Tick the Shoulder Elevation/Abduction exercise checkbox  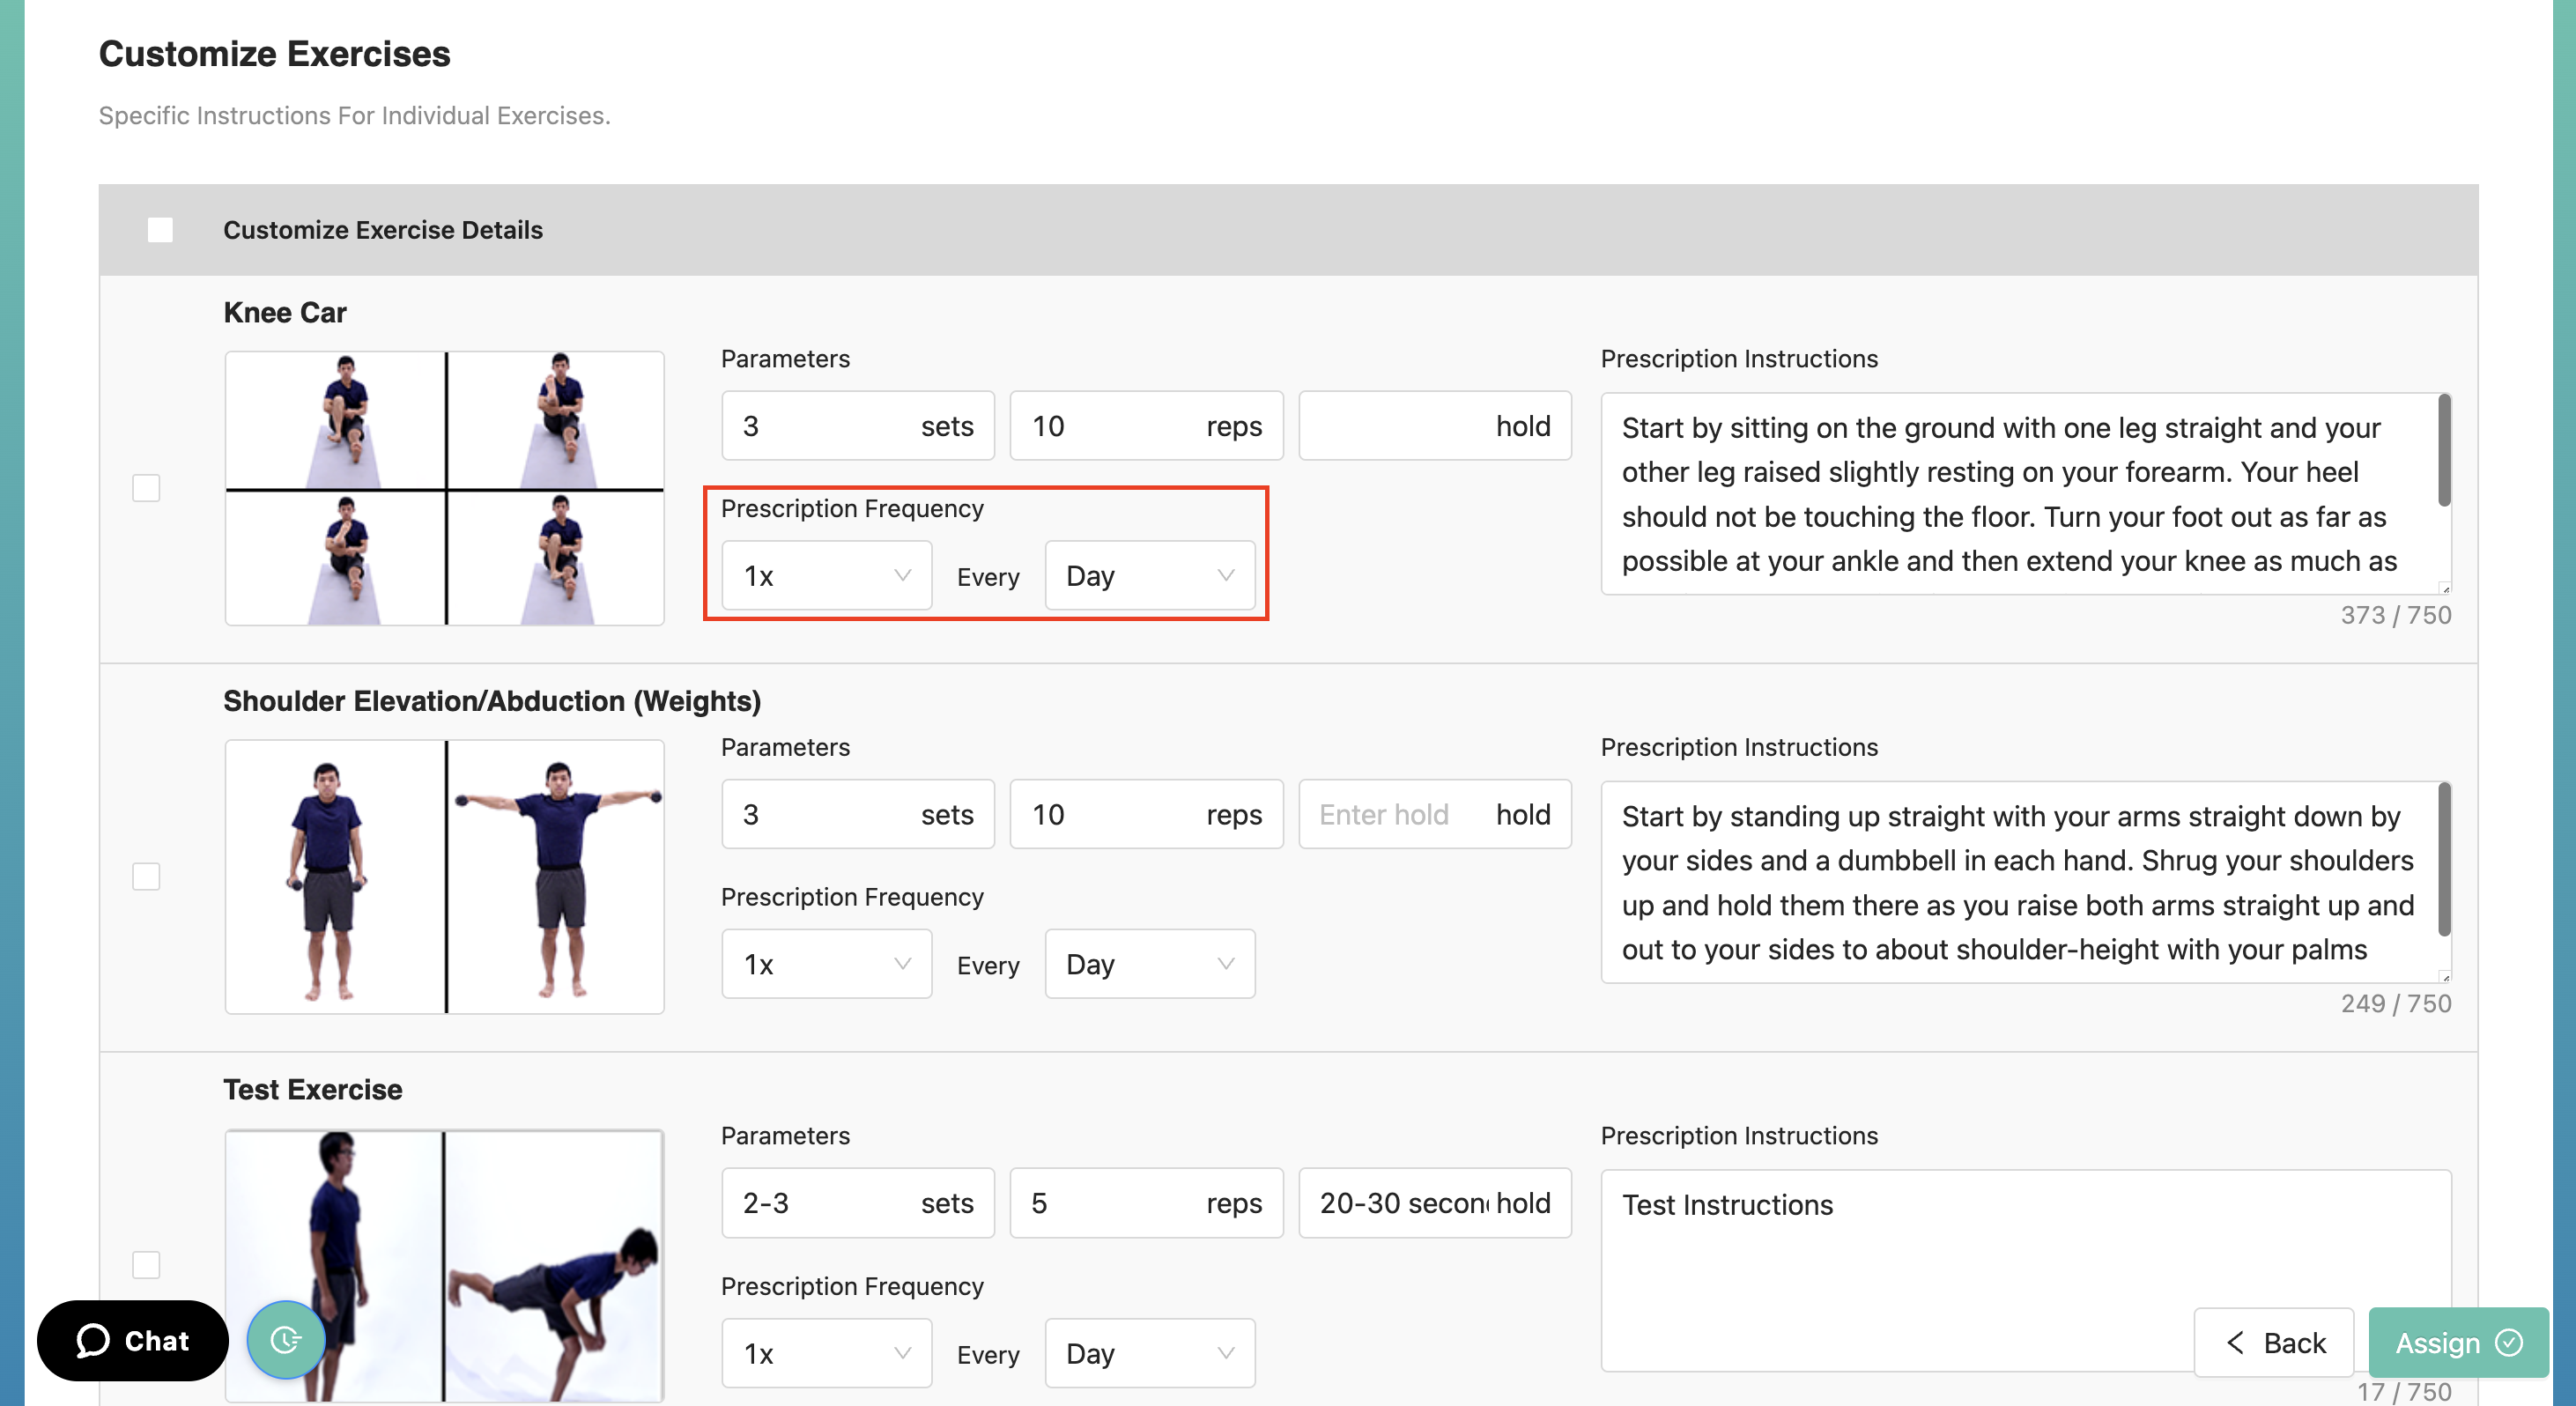coord(146,876)
